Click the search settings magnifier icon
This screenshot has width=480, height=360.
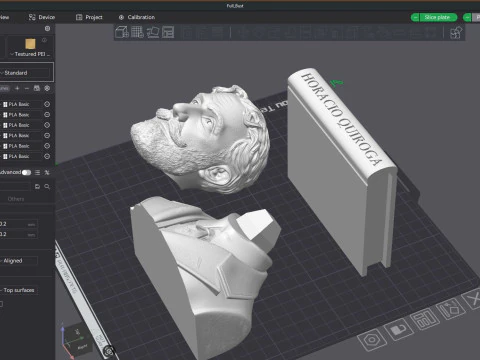47,187
